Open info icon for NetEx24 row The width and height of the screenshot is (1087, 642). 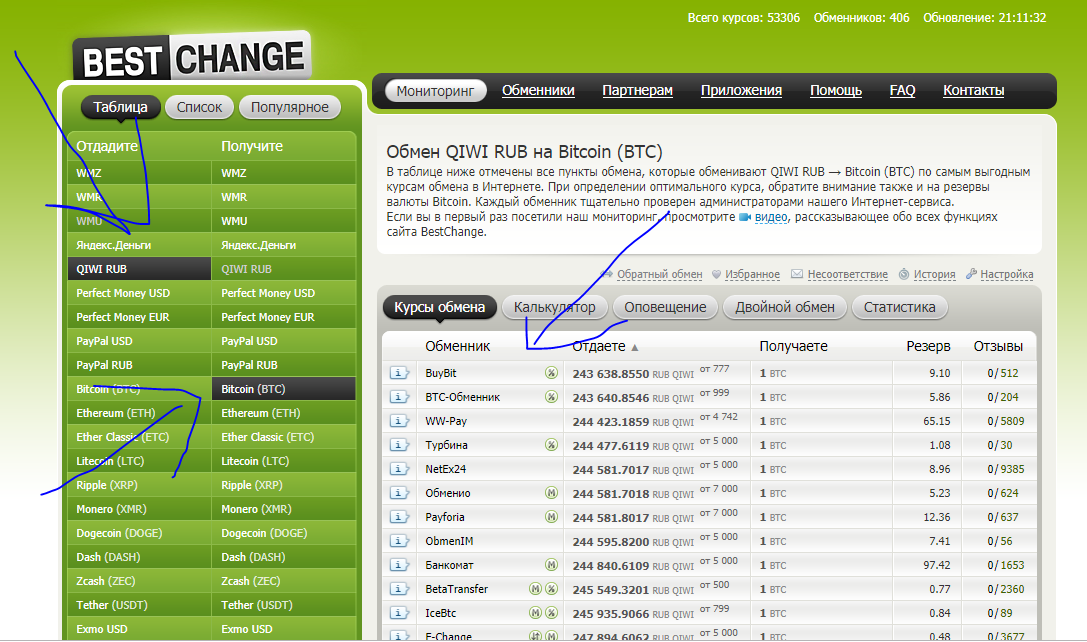(x=399, y=469)
